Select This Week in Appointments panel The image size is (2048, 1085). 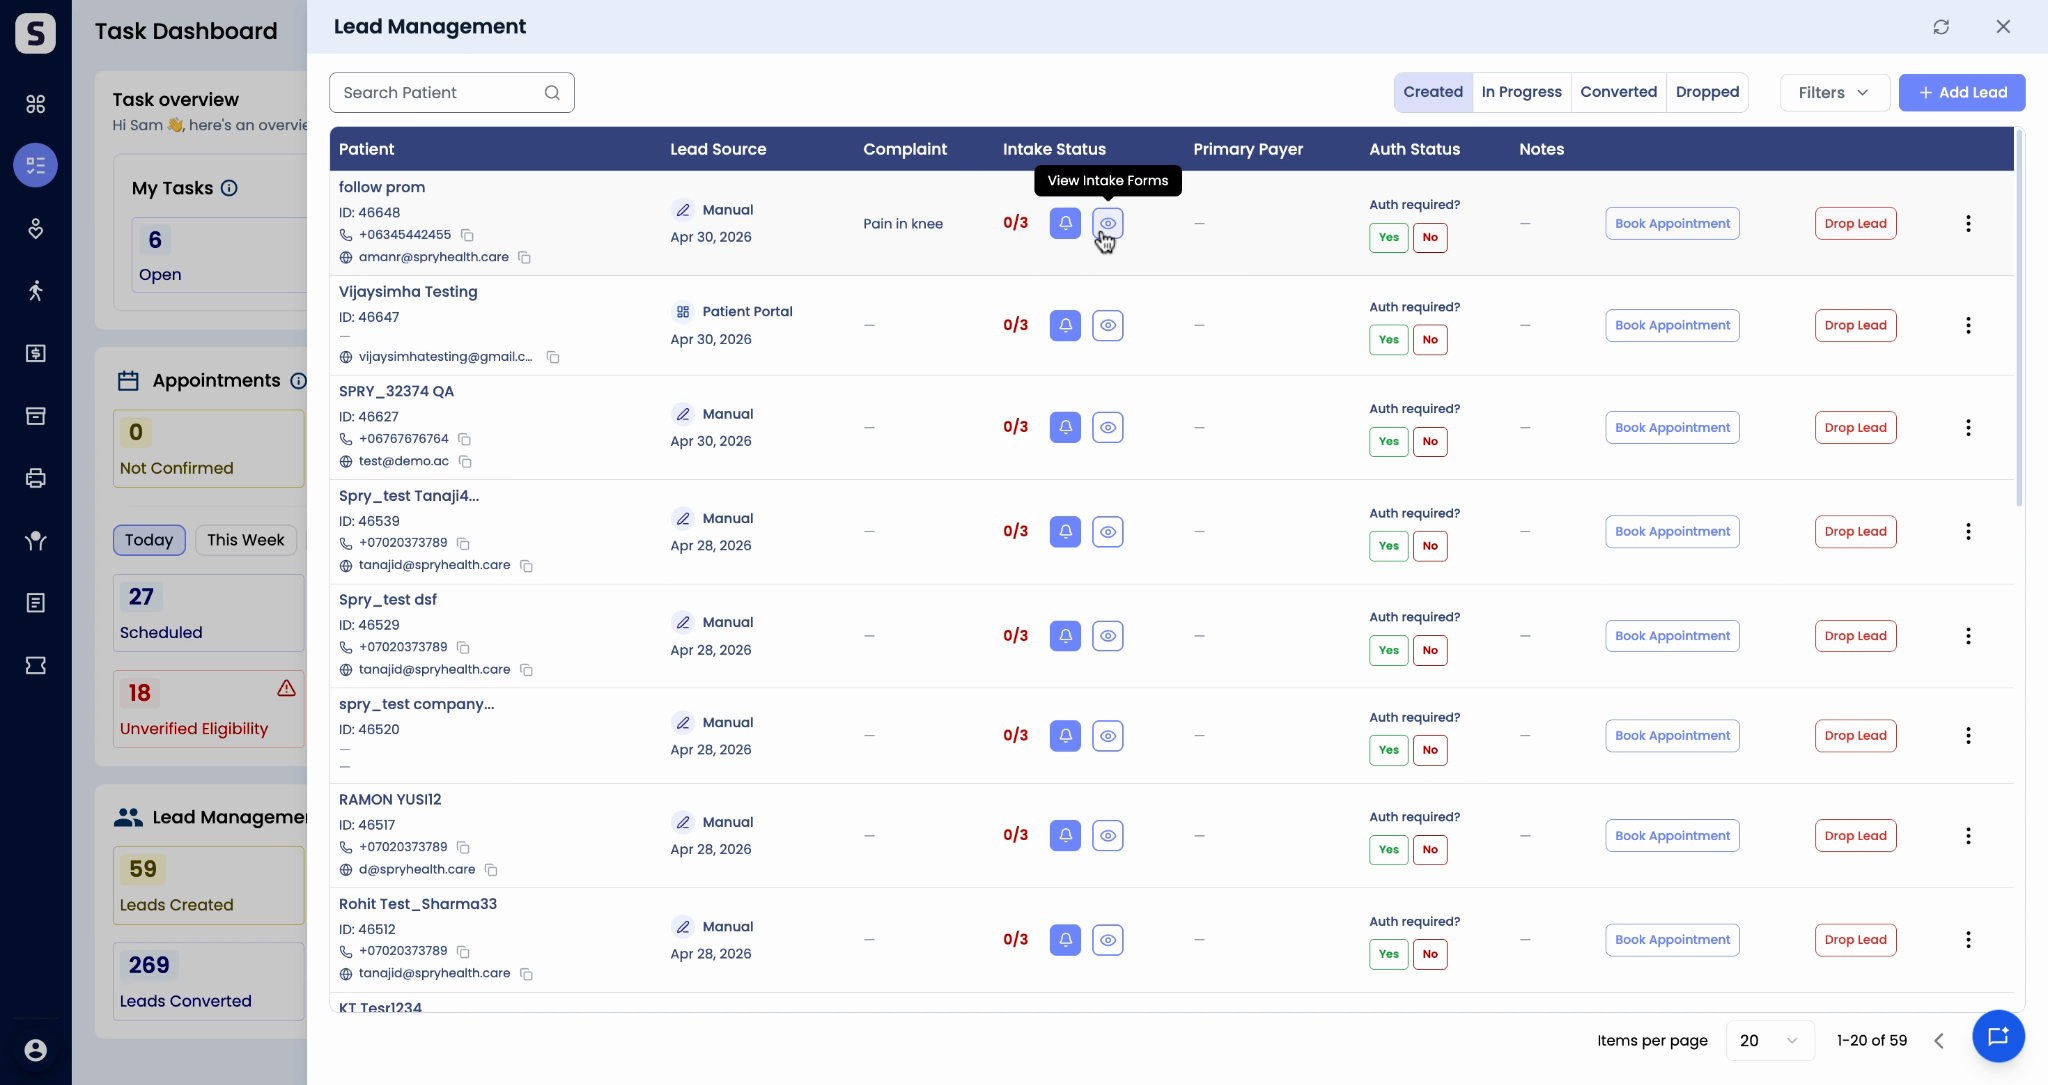click(x=246, y=540)
